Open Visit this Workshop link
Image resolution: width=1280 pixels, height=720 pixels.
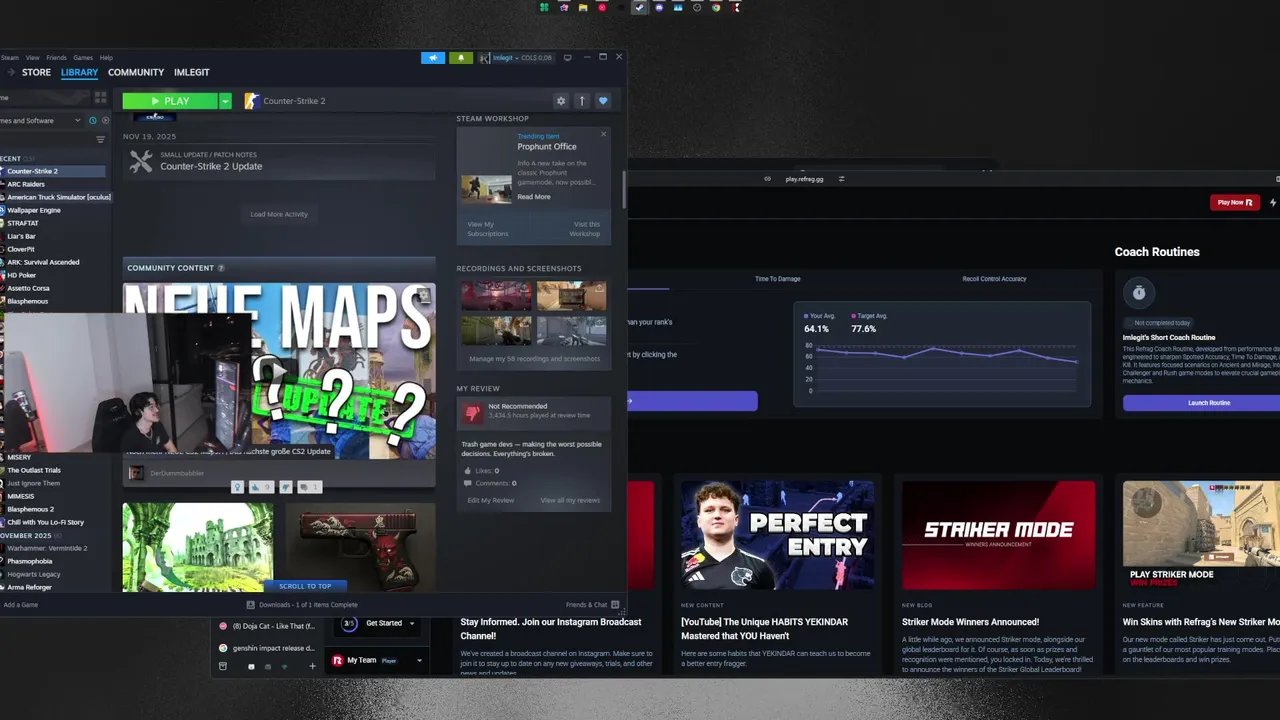pos(586,229)
